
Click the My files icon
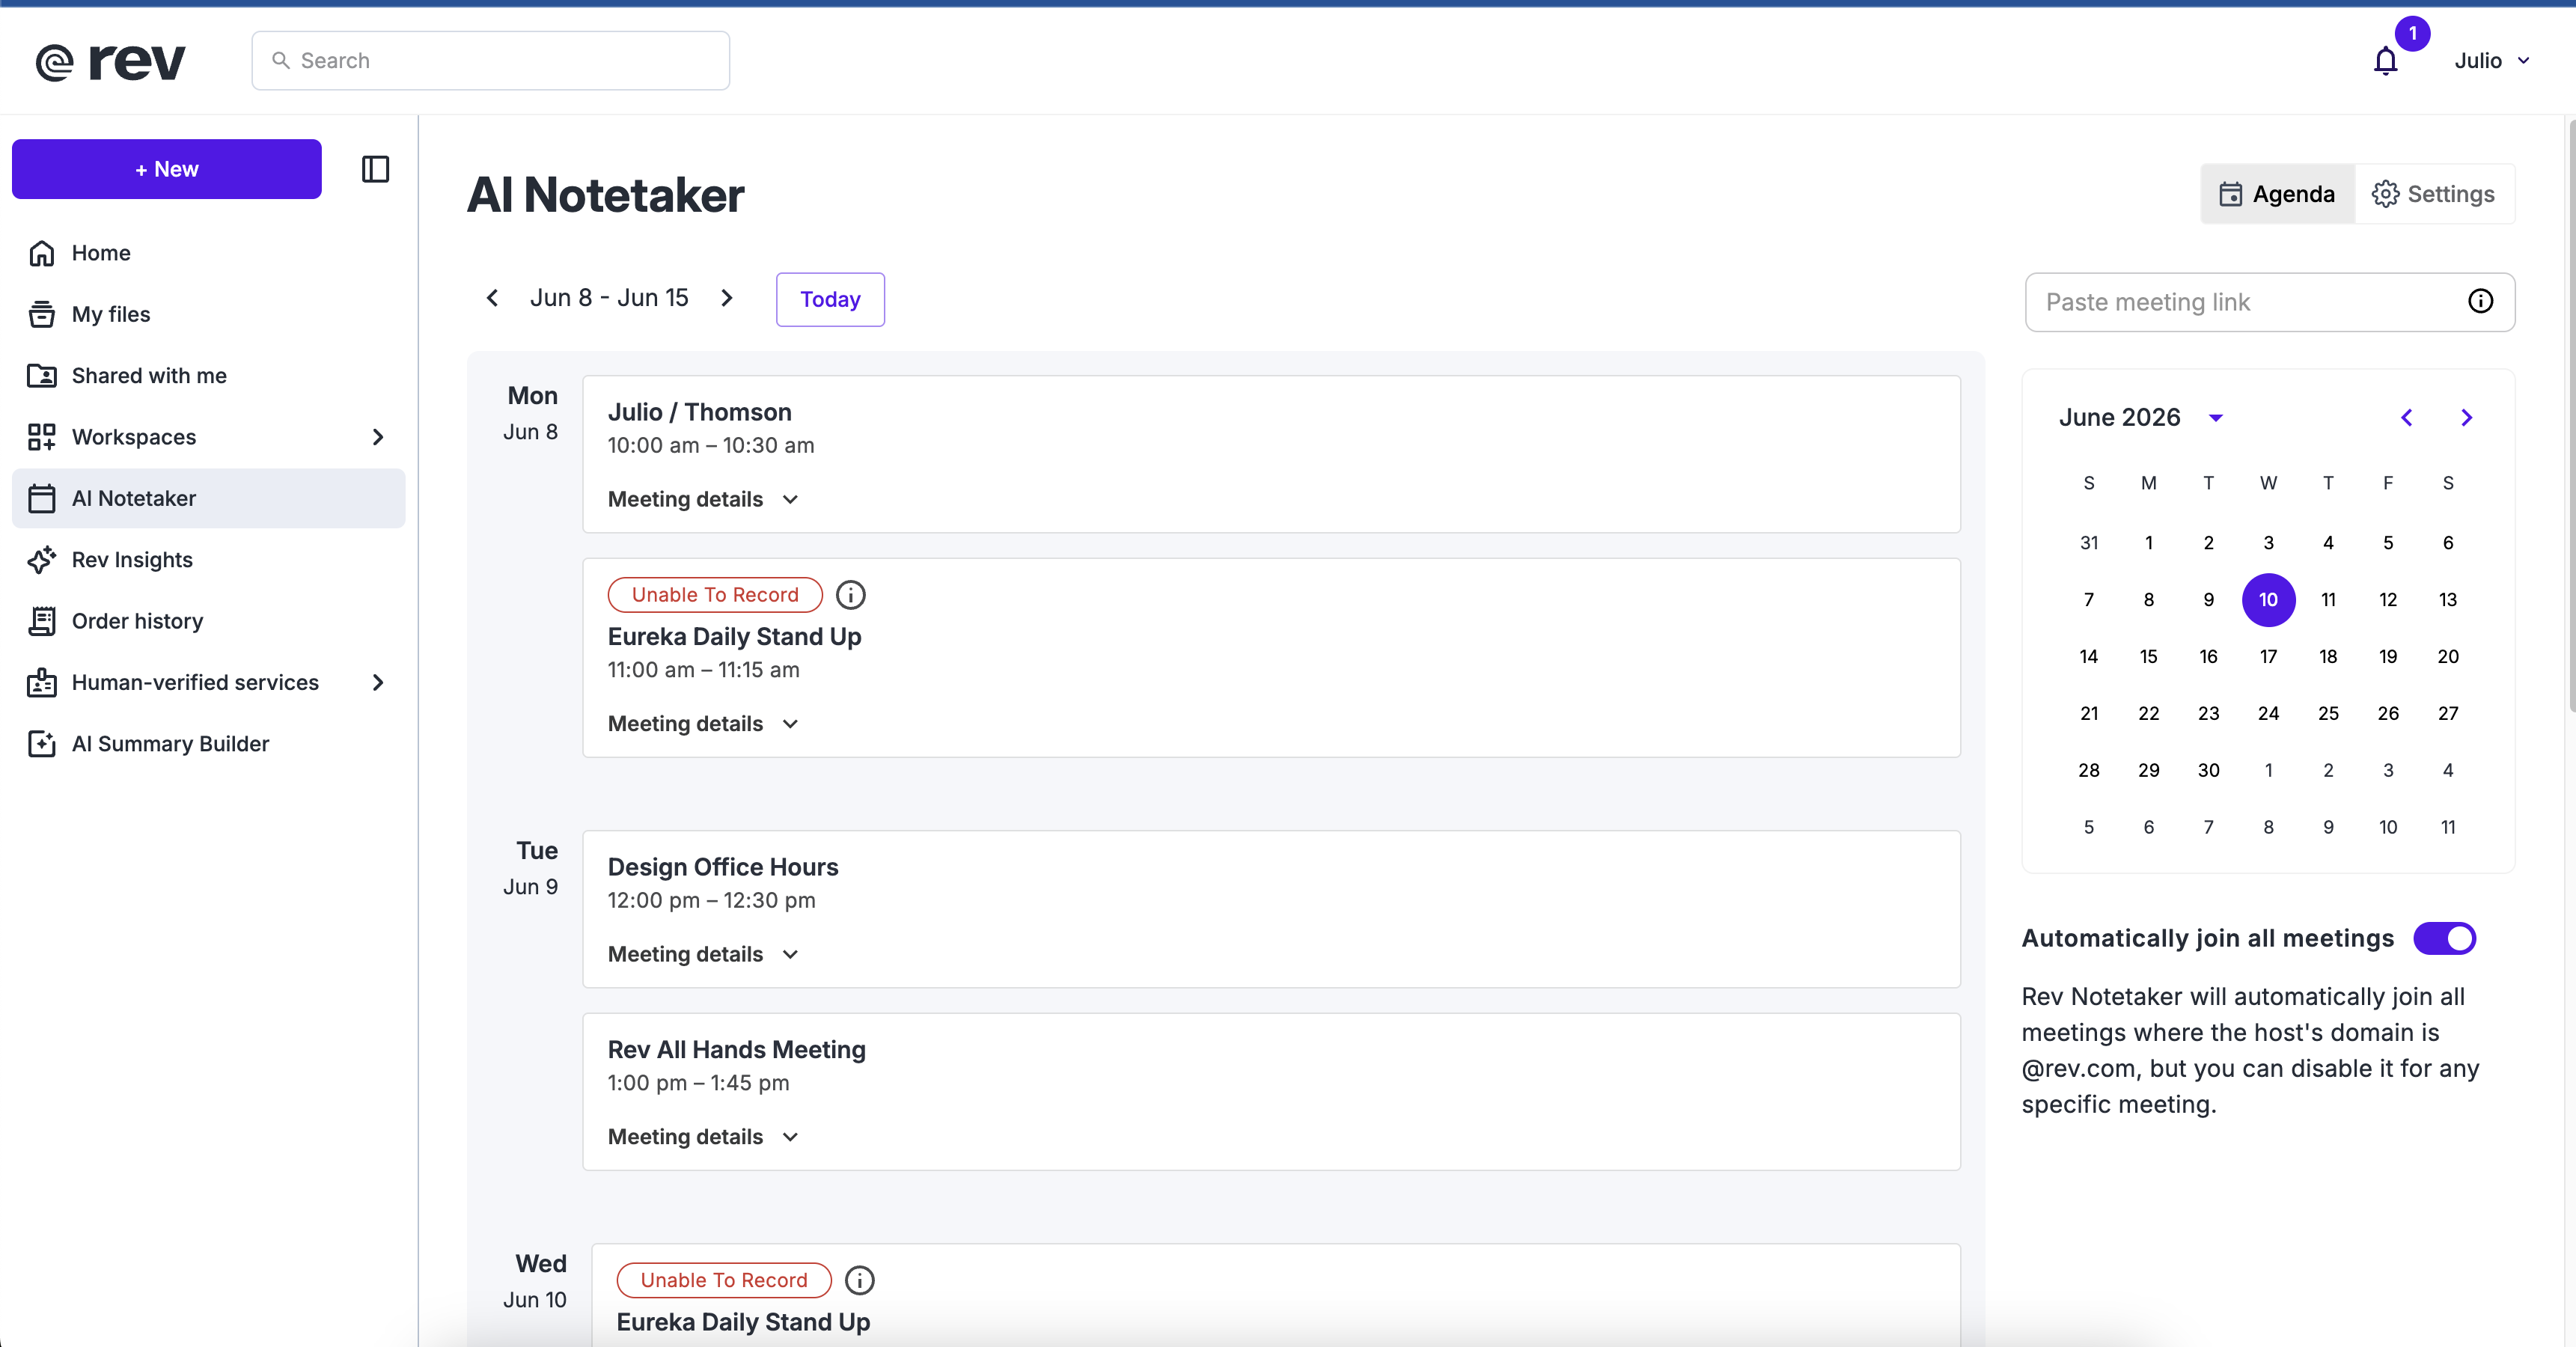42,314
